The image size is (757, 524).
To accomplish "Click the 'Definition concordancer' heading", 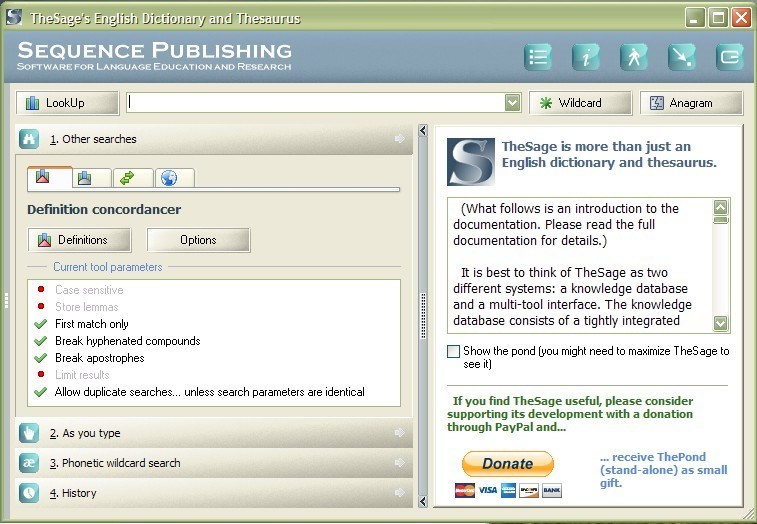I will (x=104, y=210).
